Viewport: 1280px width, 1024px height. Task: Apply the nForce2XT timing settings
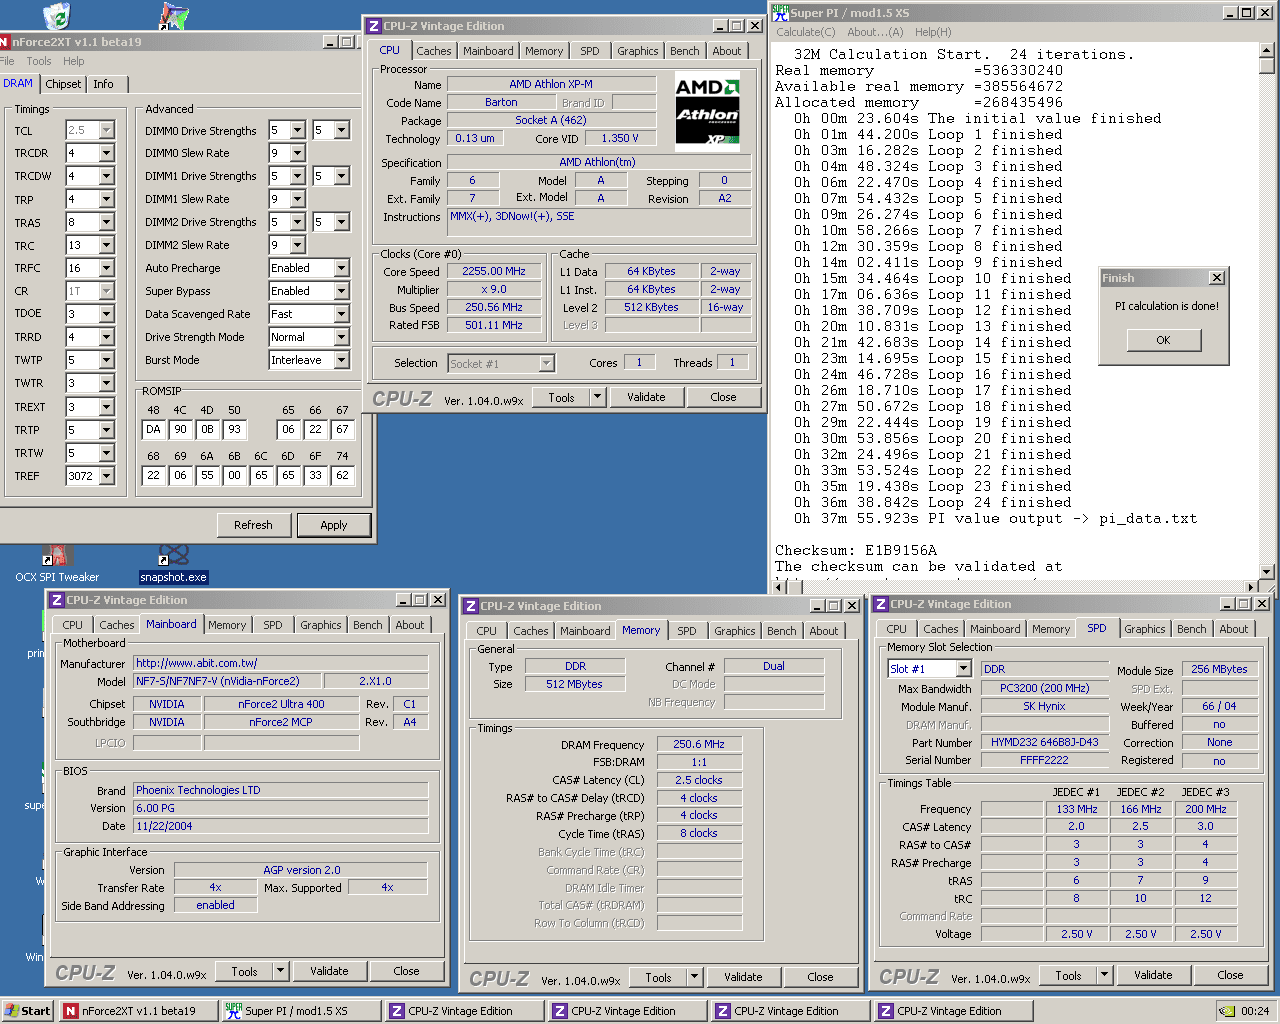(x=334, y=525)
